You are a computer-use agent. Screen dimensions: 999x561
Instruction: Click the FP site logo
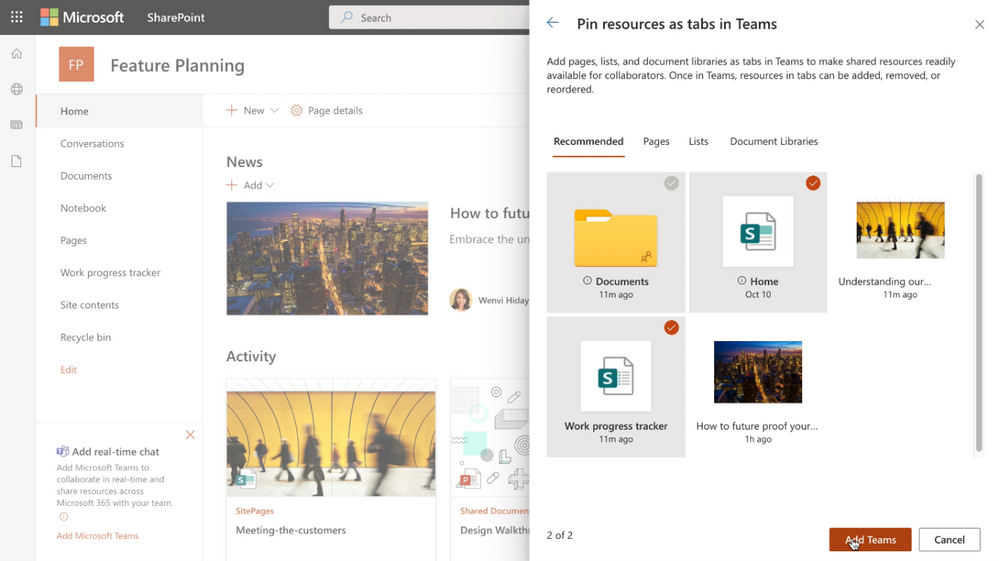pos(76,64)
